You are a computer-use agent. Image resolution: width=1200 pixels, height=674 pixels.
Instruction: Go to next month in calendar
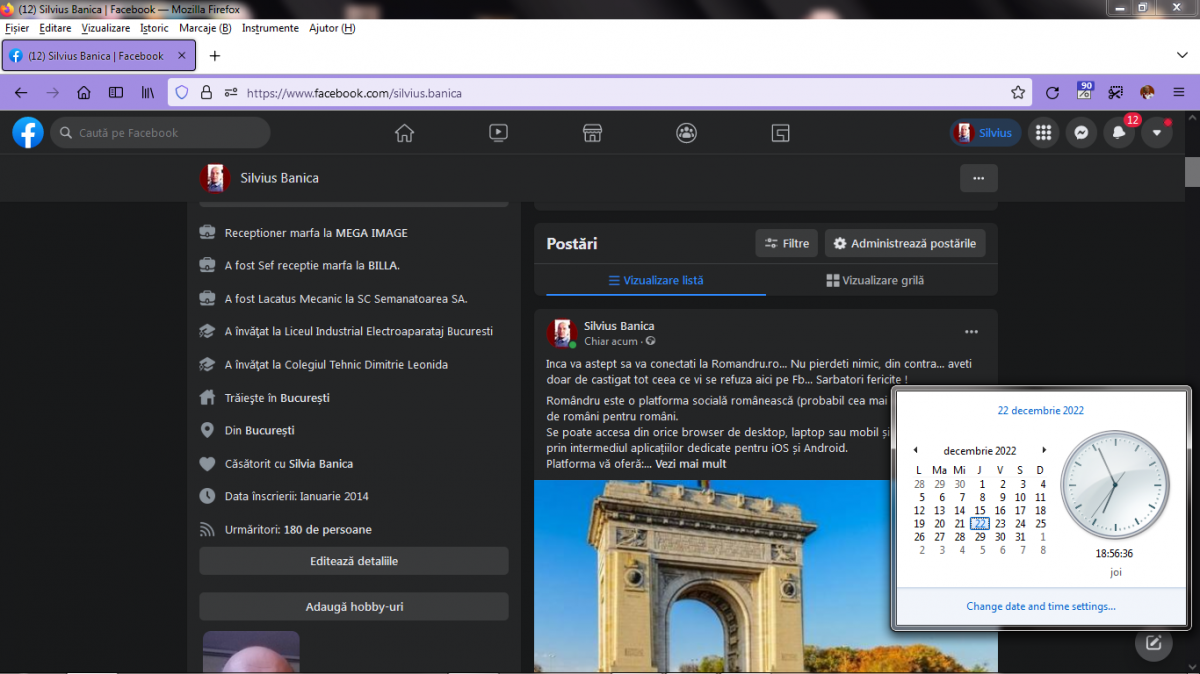(1045, 451)
